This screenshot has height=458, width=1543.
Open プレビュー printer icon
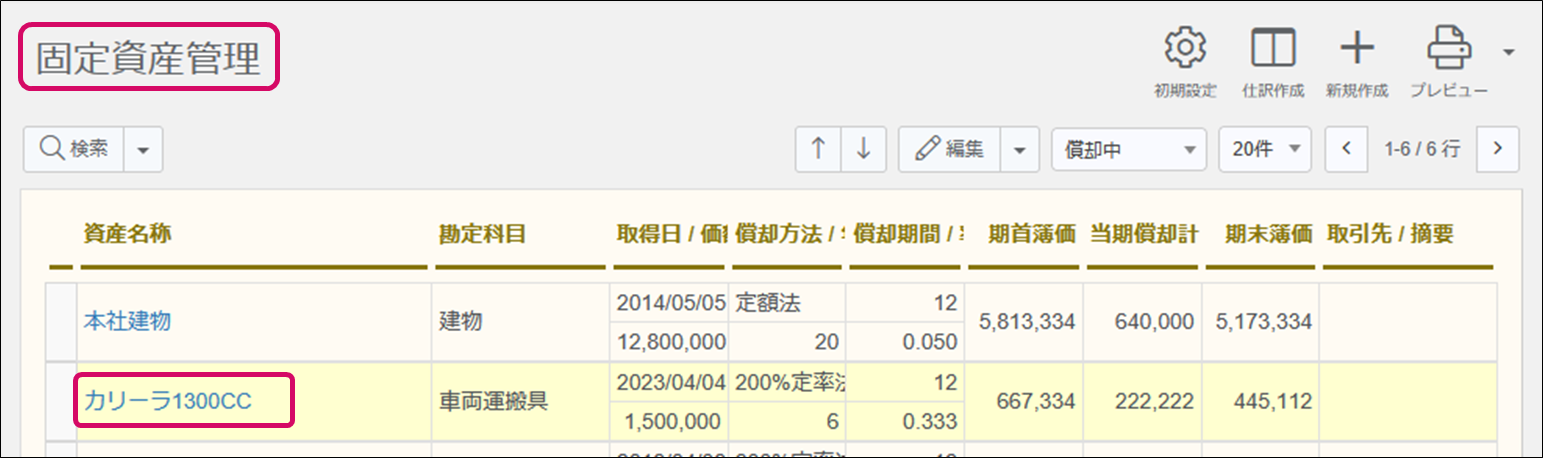(x=1446, y=48)
